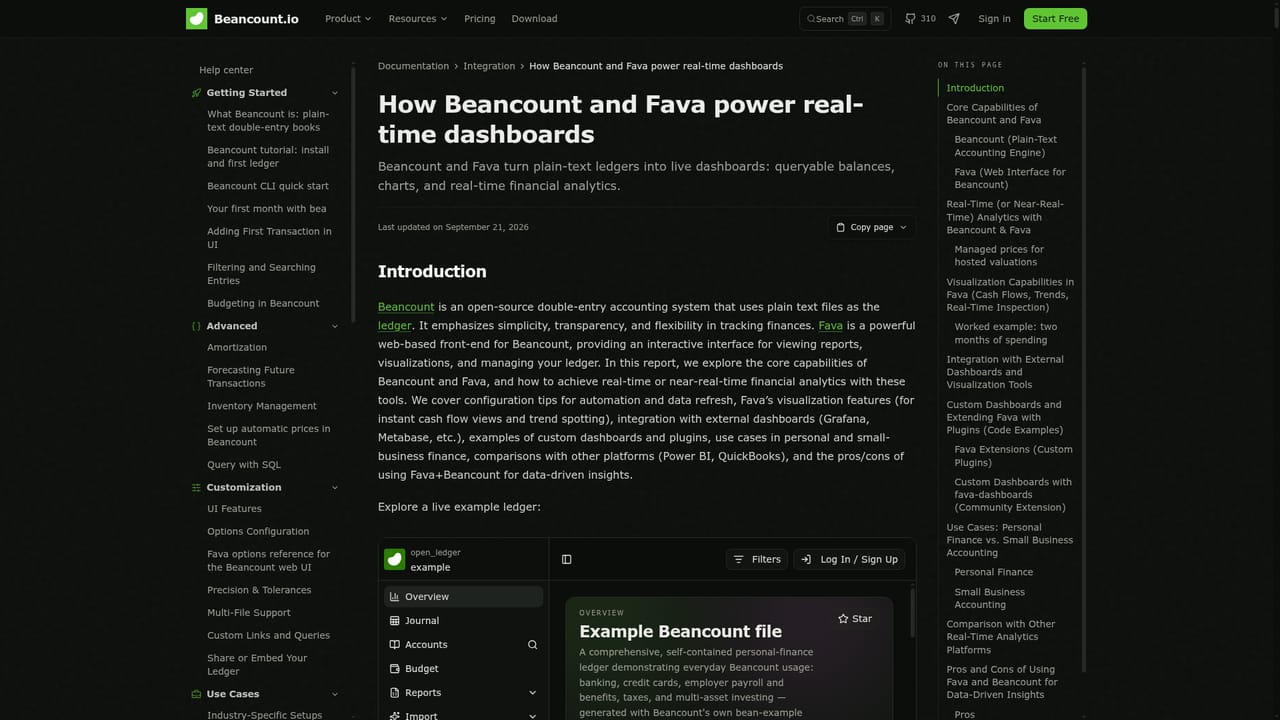This screenshot has width=1280, height=720.
Task: Follow the Beancount link in the Introduction
Action: coord(406,307)
